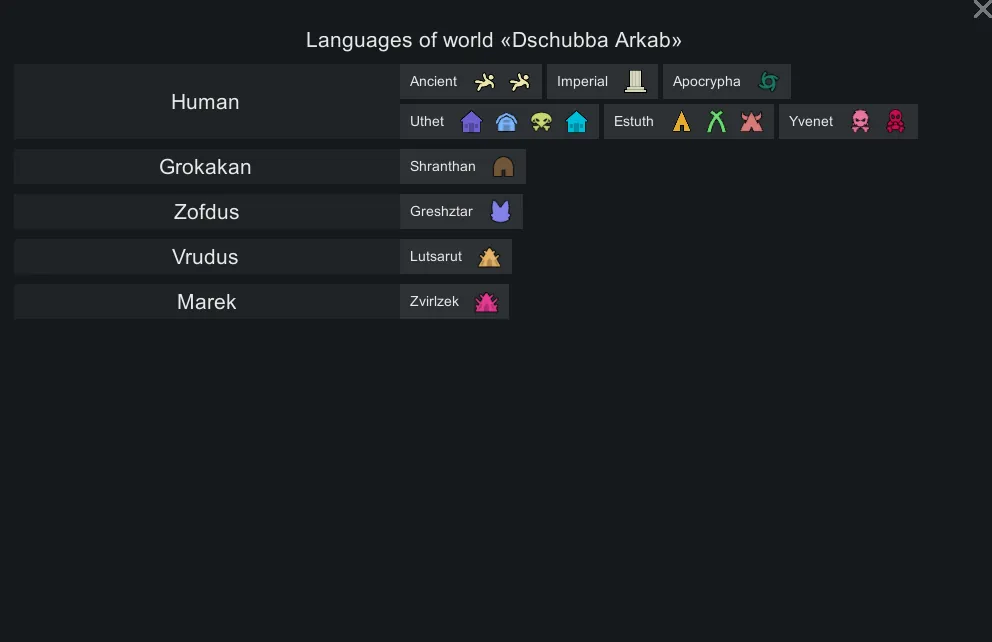This screenshot has height=642, width=992.
Task: Select the Grokakan language group row
Action: tap(205, 167)
